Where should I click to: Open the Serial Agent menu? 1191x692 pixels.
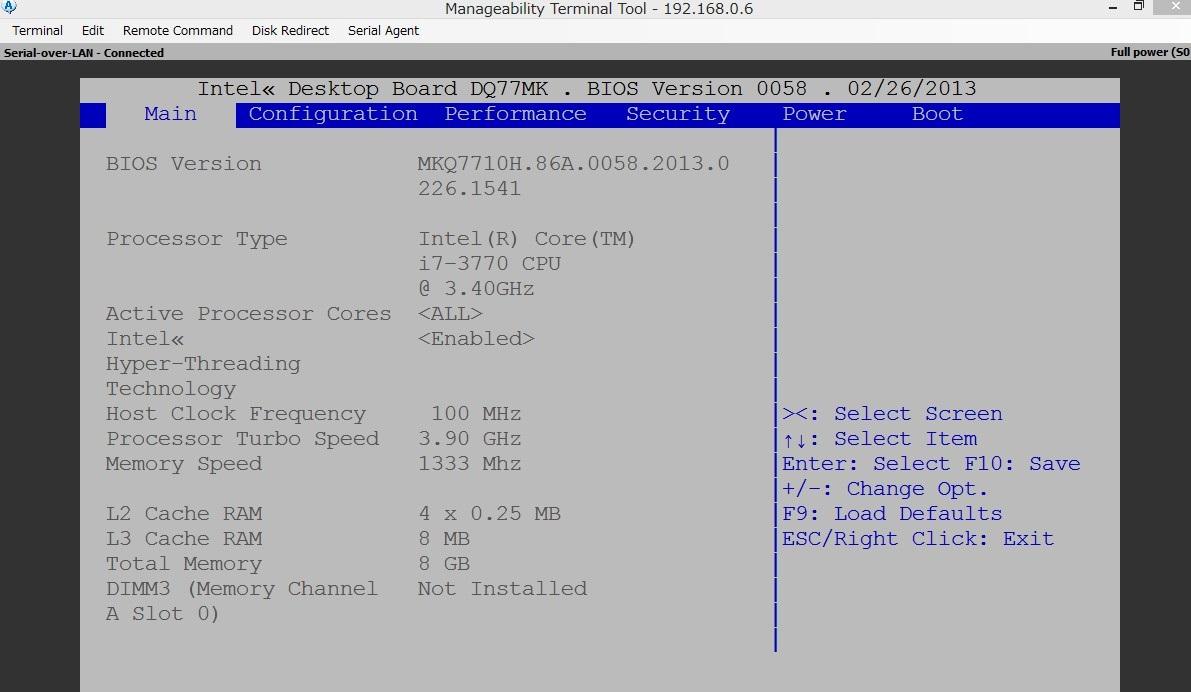(x=384, y=30)
